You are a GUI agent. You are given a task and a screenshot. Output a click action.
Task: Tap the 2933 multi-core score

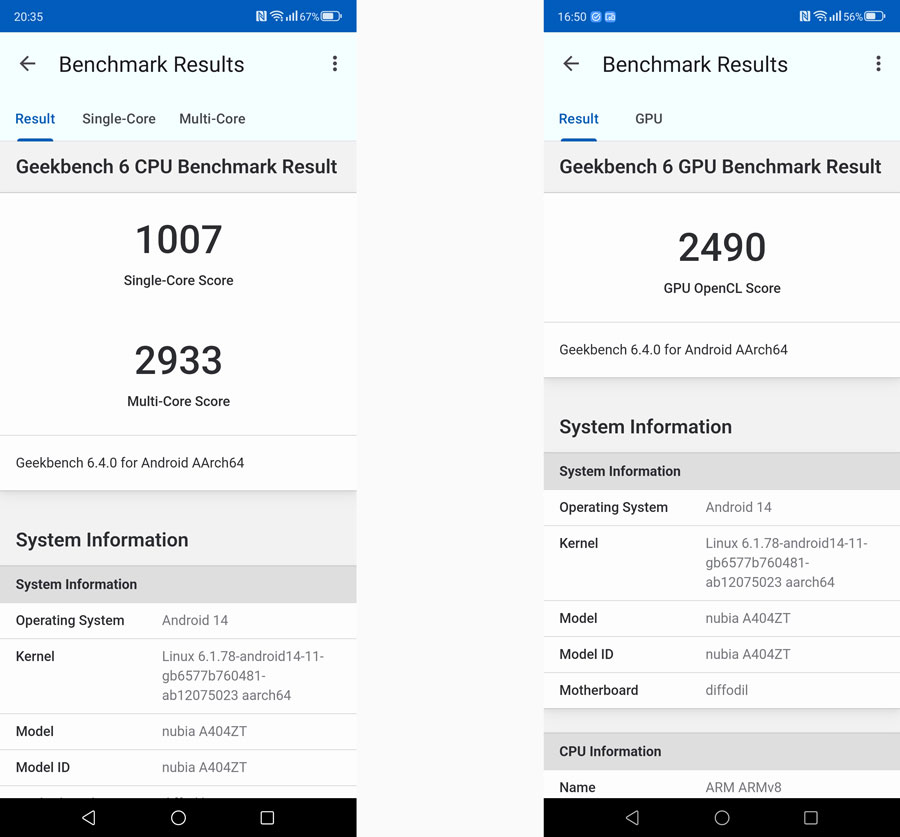pos(179,360)
